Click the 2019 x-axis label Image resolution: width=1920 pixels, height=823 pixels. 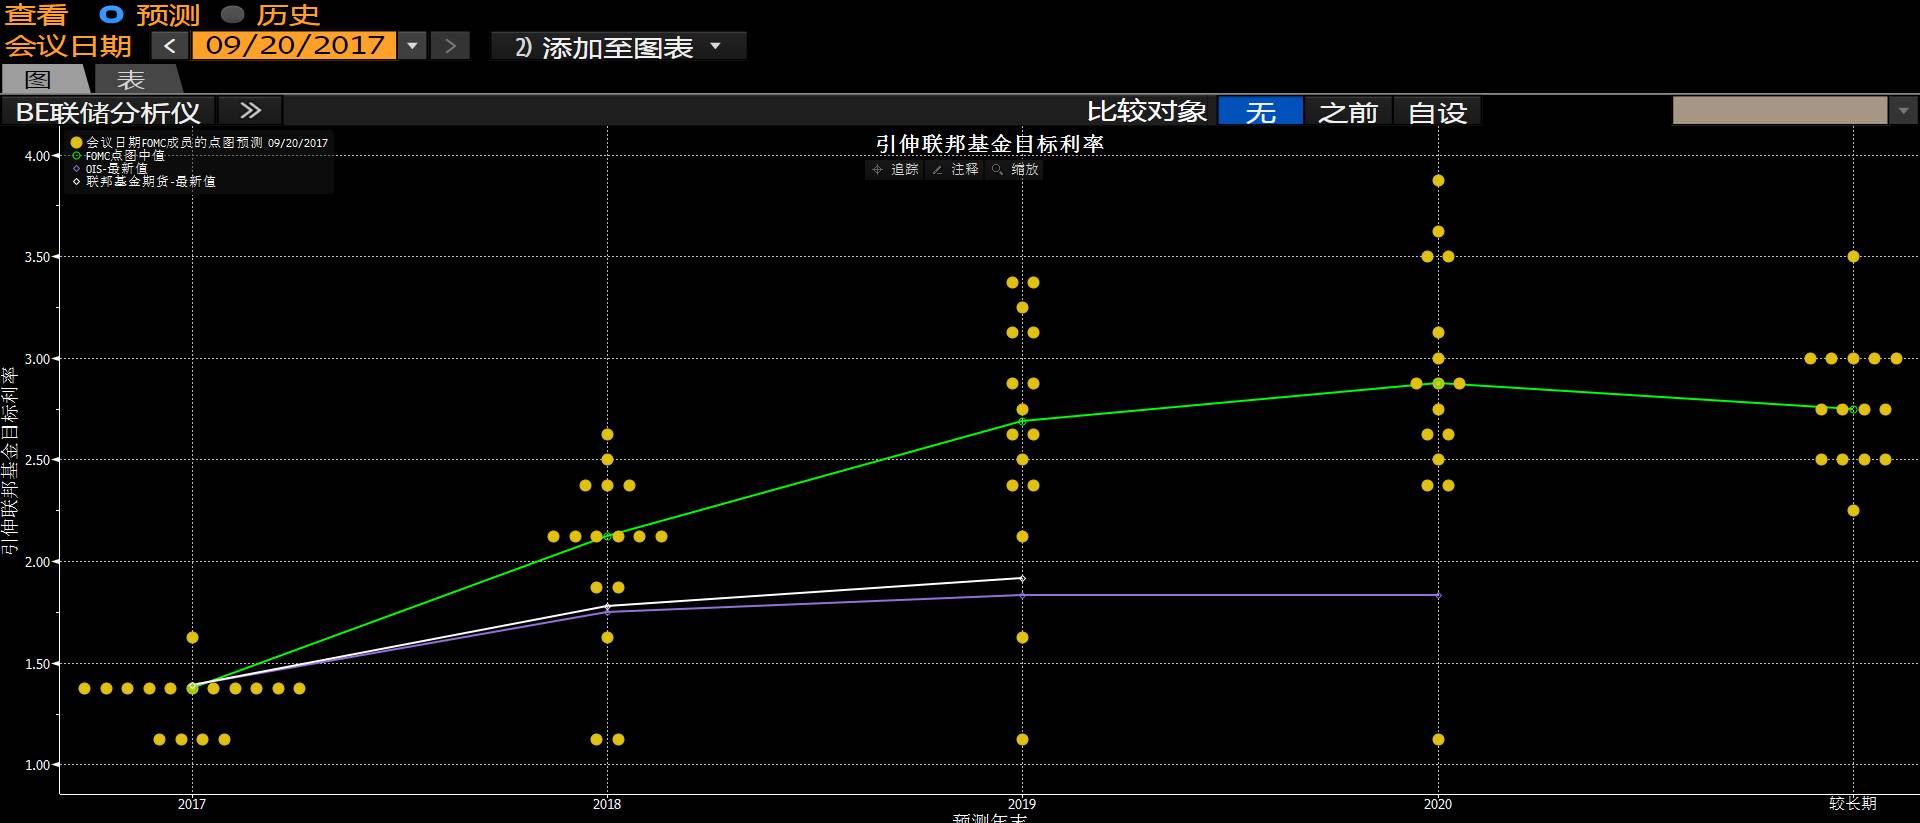tap(1022, 804)
